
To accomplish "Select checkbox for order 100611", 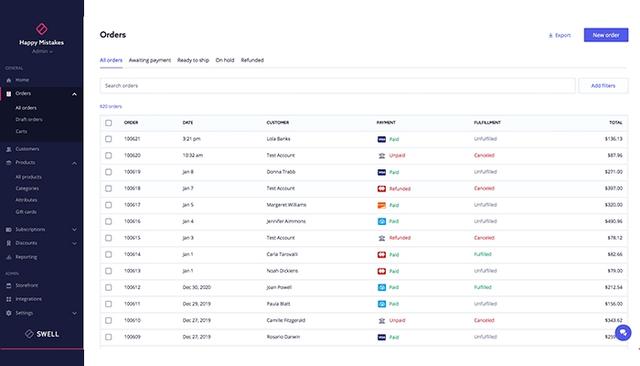I will point(108,304).
